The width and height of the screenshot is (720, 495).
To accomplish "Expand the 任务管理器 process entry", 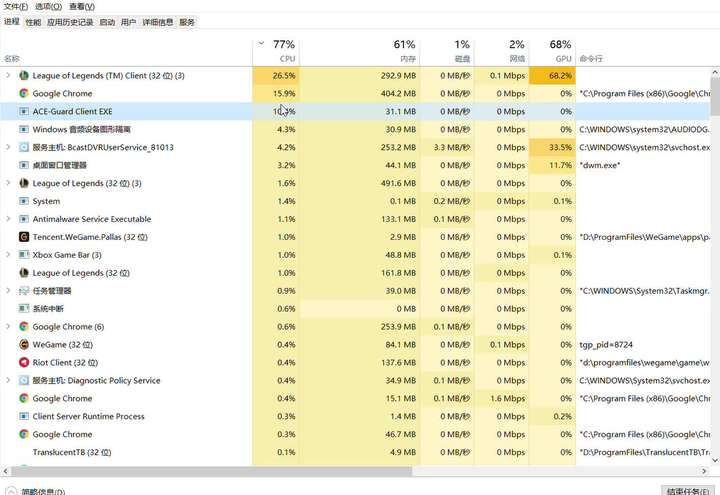I will click(8, 290).
